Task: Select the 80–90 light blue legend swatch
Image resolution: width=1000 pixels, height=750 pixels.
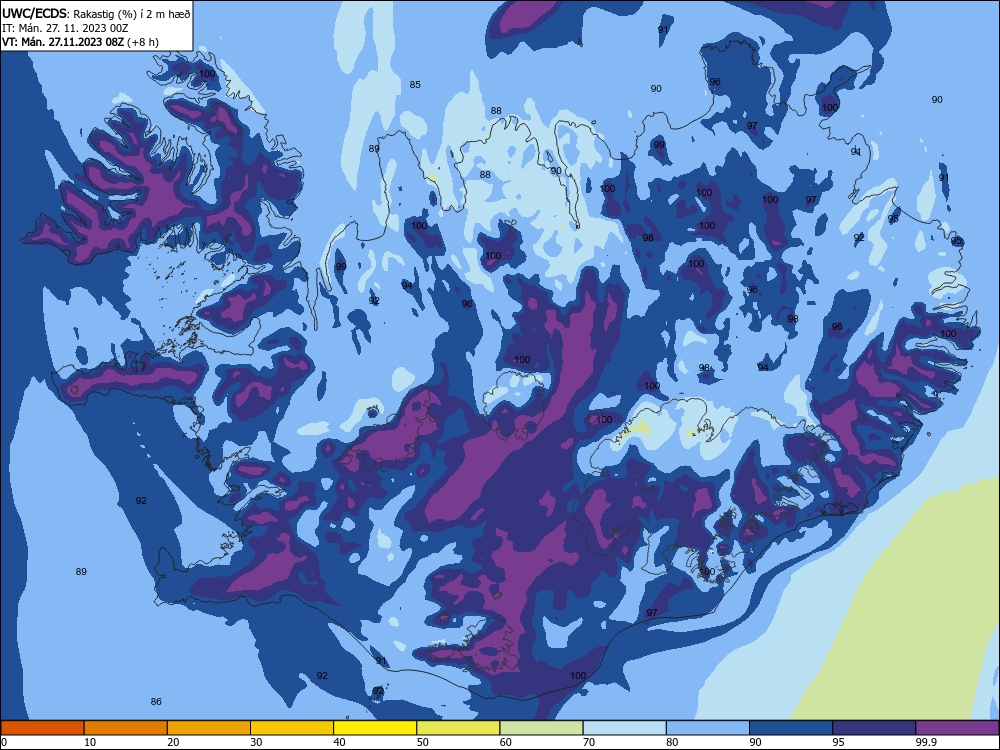Action: point(708,728)
